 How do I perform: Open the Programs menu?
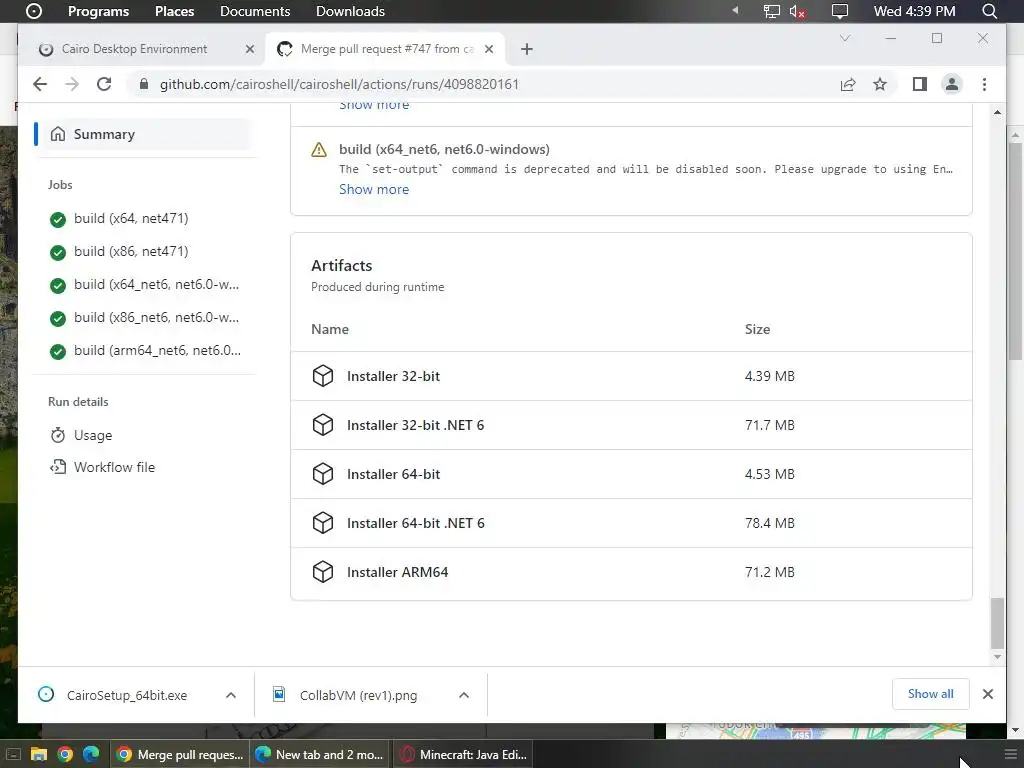pos(99,11)
